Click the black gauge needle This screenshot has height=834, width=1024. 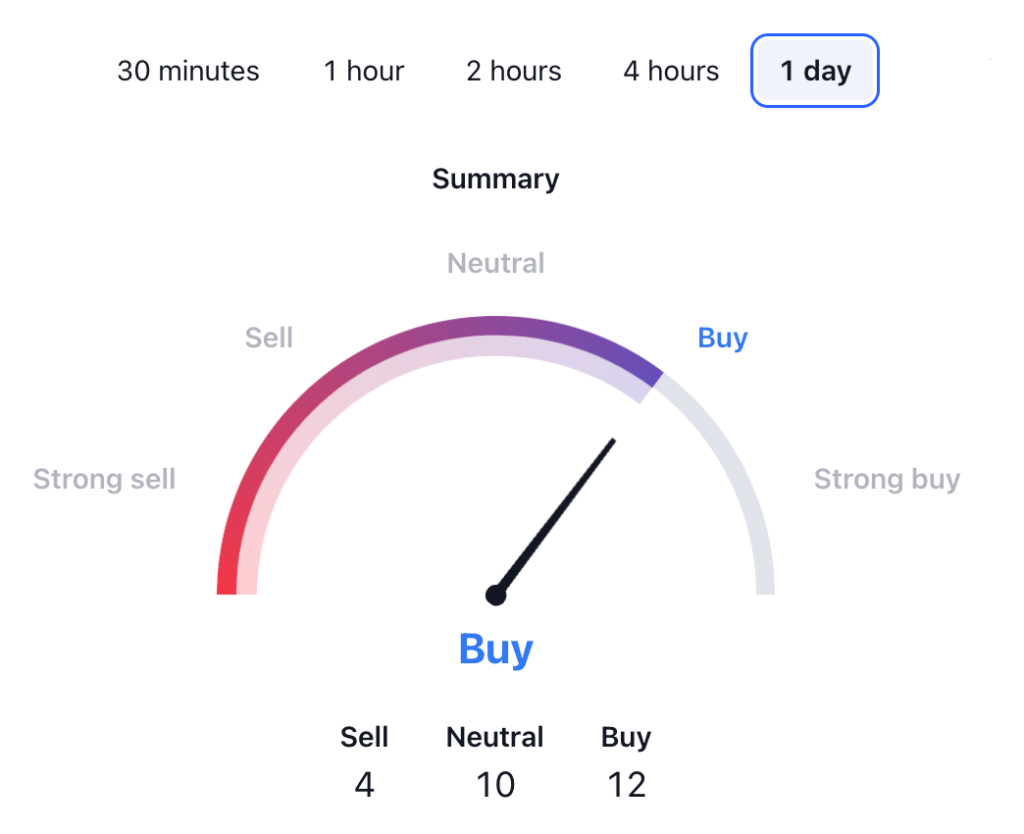pyautogui.click(x=557, y=514)
